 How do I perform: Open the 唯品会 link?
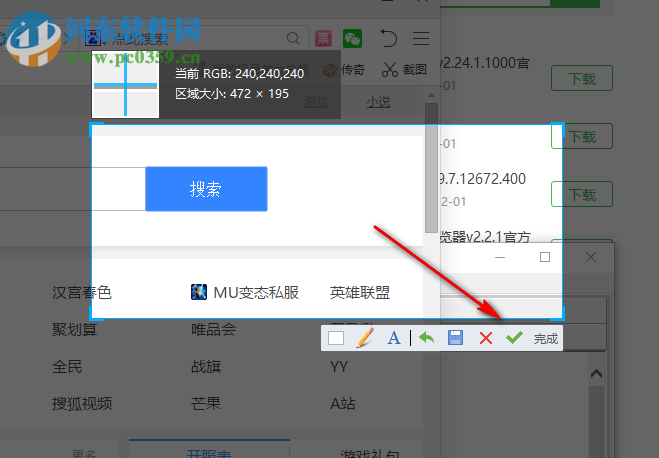point(214,329)
